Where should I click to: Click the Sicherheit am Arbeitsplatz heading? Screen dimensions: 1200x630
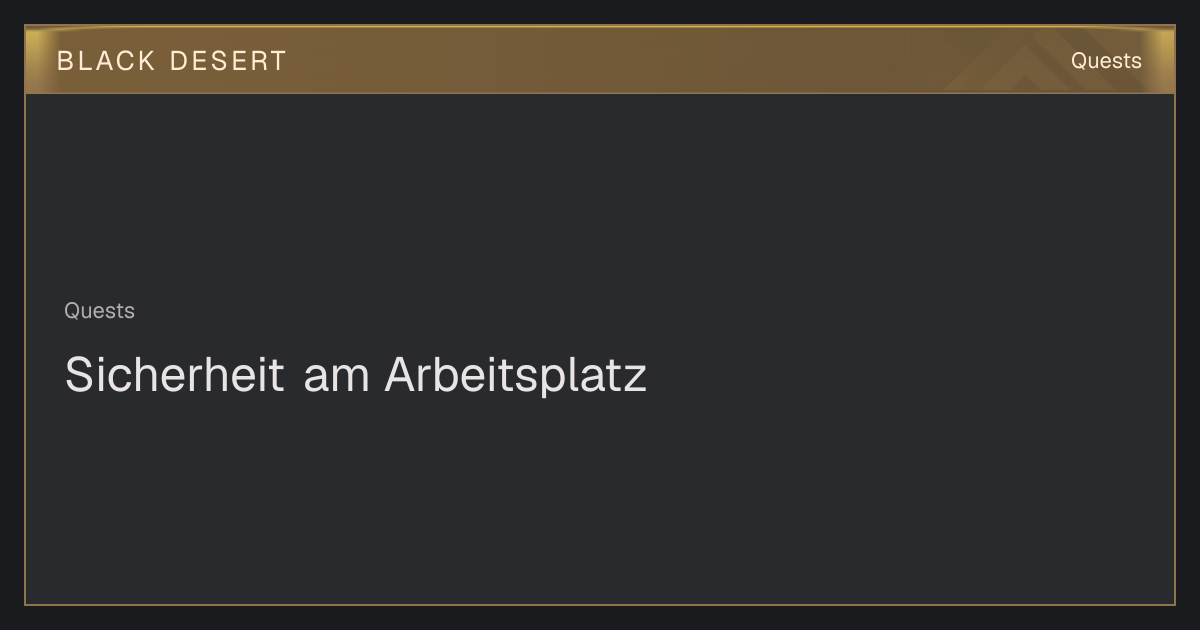tap(356, 375)
